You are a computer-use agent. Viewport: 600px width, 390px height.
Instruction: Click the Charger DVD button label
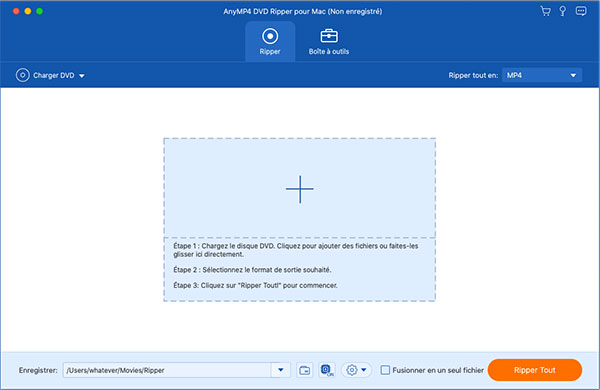(x=54, y=75)
